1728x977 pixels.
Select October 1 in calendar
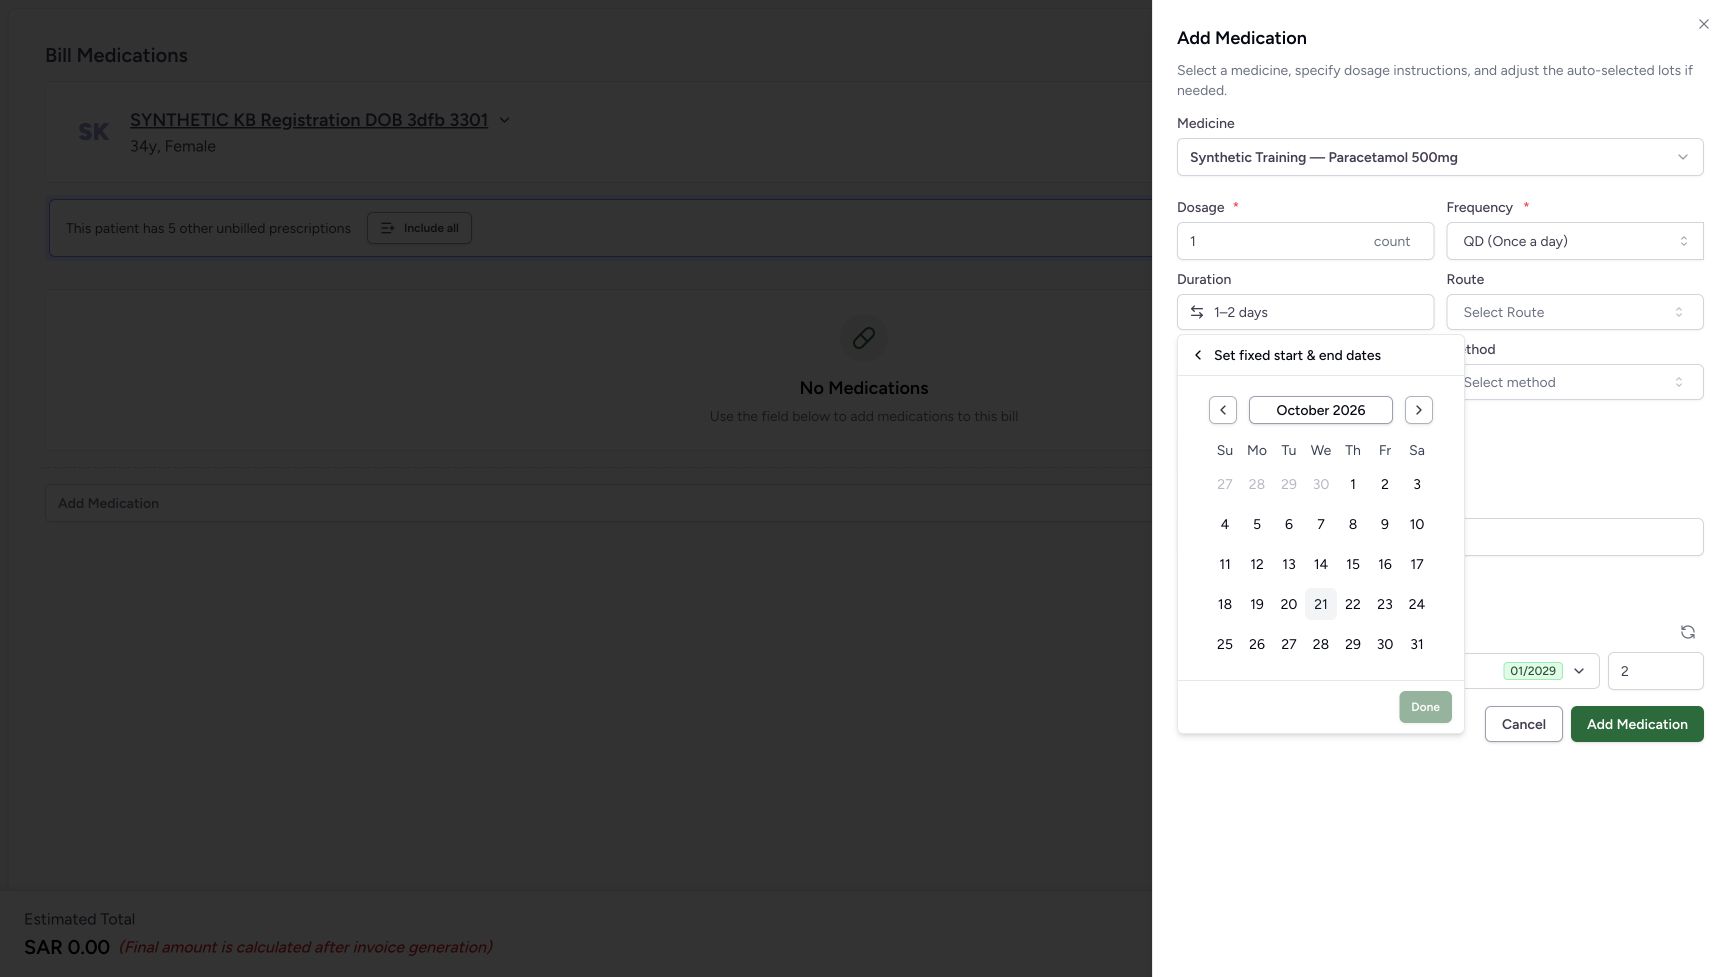click(x=1352, y=484)
